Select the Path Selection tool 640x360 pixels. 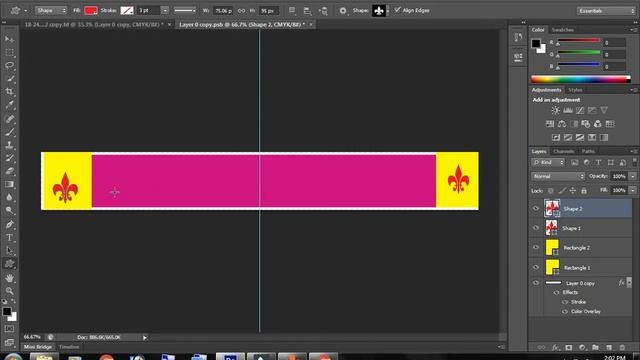click(9, 251)
